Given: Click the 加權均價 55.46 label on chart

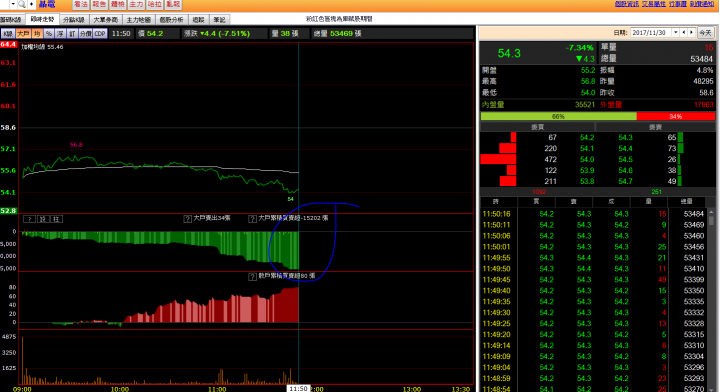Looking at the screenshot, I should pyautogui.click(x=42, y=47).
